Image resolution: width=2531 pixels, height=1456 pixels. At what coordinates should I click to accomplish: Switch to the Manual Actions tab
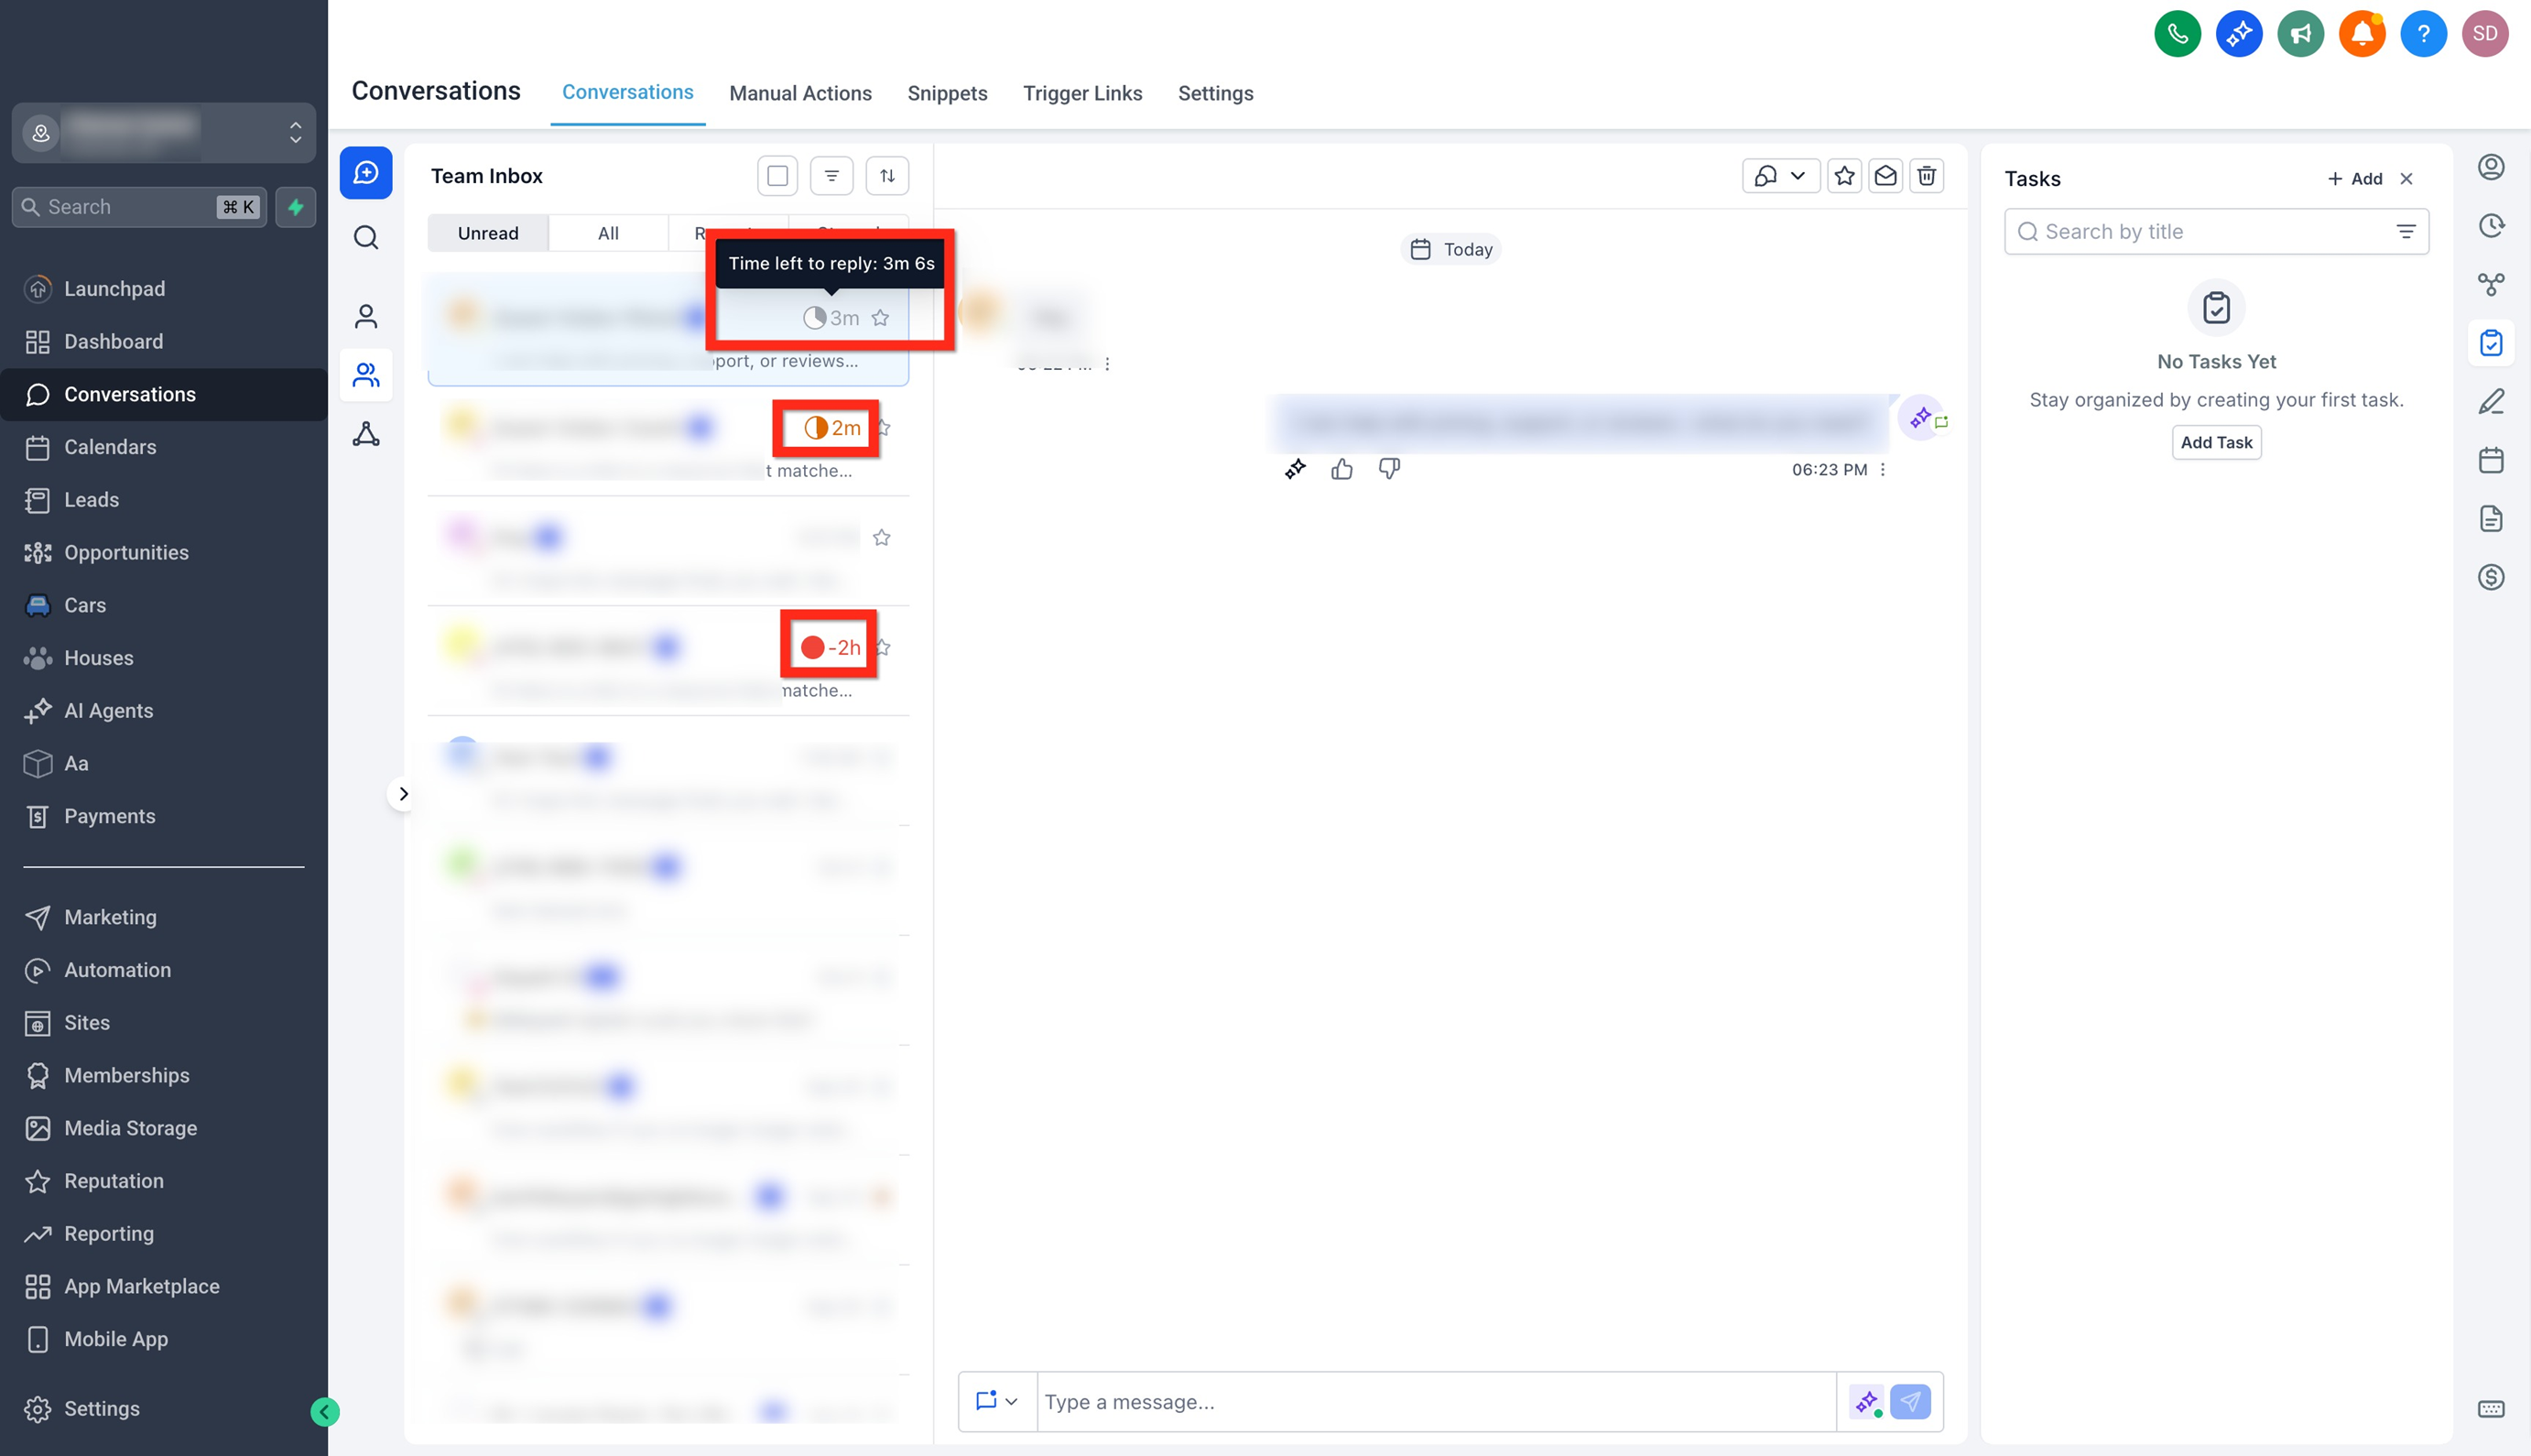click(800, 93)
